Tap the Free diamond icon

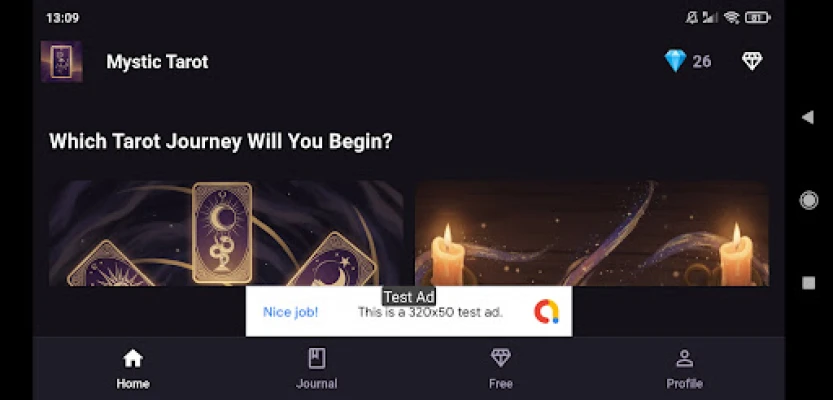coord(500,358)
